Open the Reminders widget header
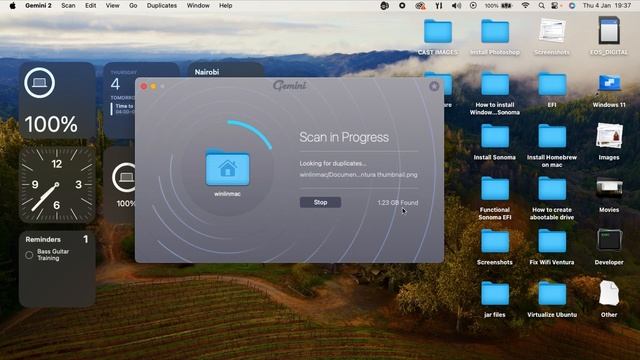This screenshot has width=640, height=360. click(x=43, y=240)
